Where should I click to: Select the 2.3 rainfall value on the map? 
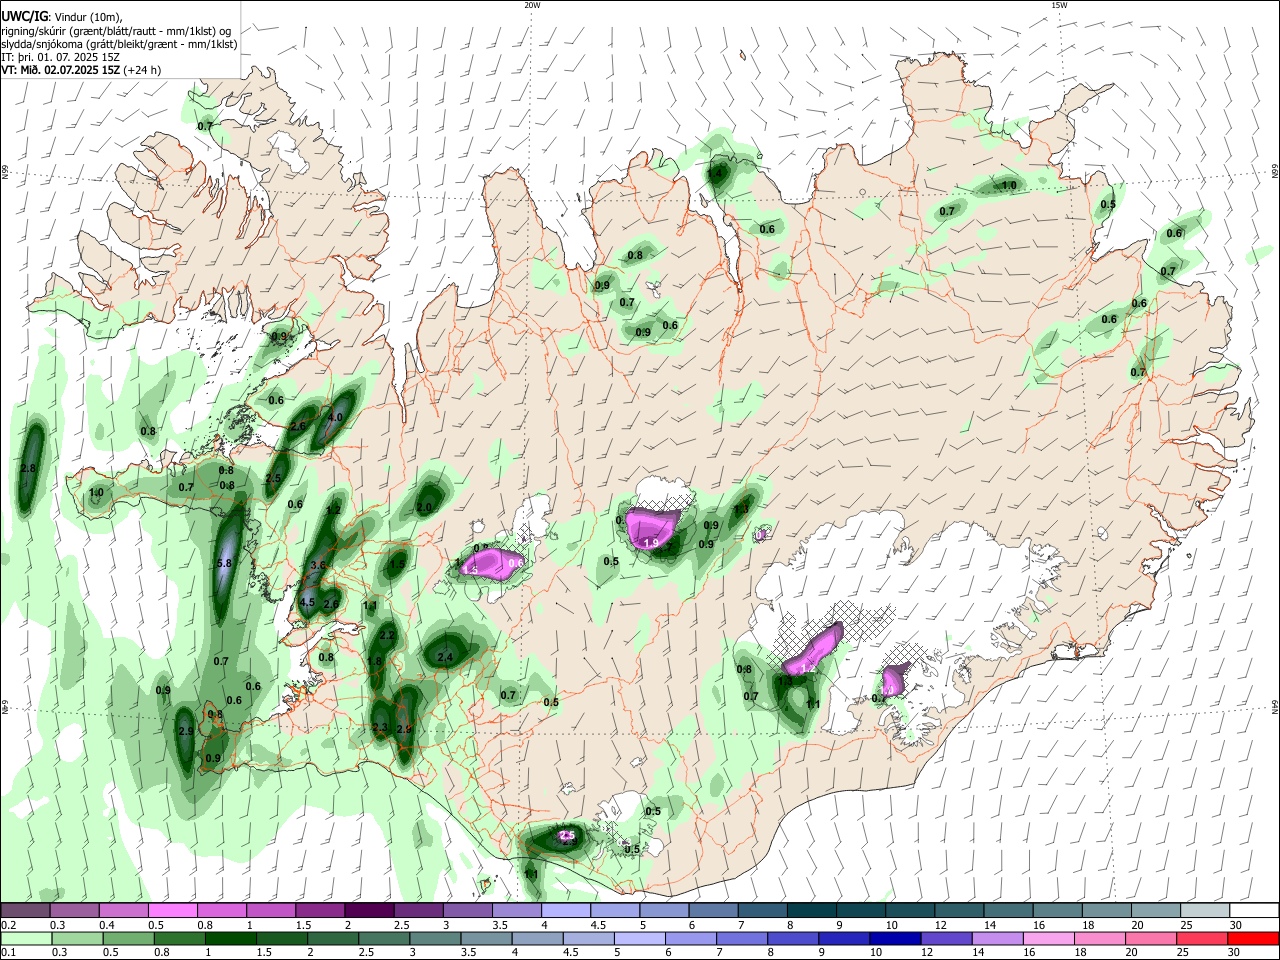point(380,727)
